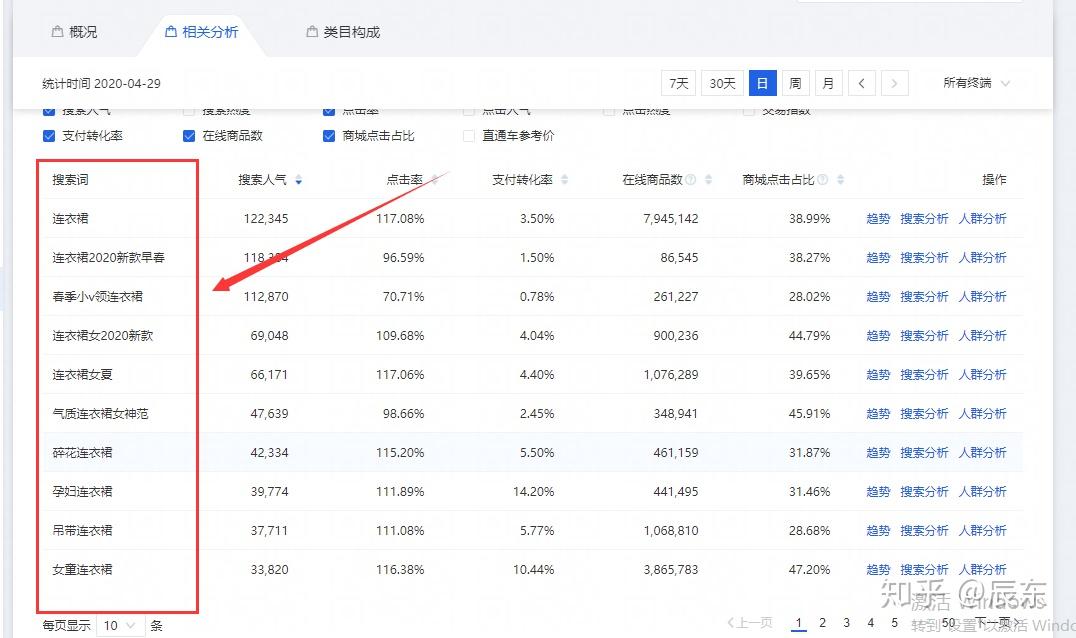This screenshot has height=638, width=1076.
Task: Select 日 daily granularity
Action: coord(762,83)
